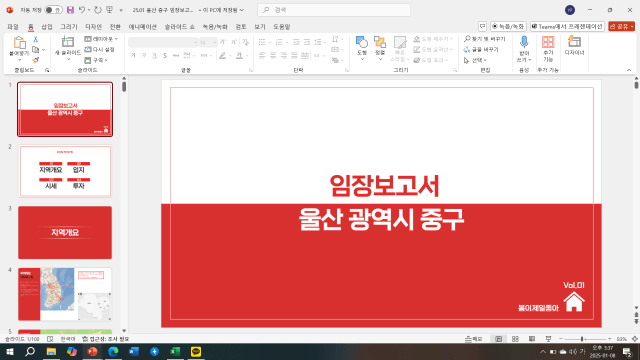The width and height of the screenshot is (640, 360).
Task: Click the Redo icon in quick access toolbar
Action: click(x=98, y=10)
